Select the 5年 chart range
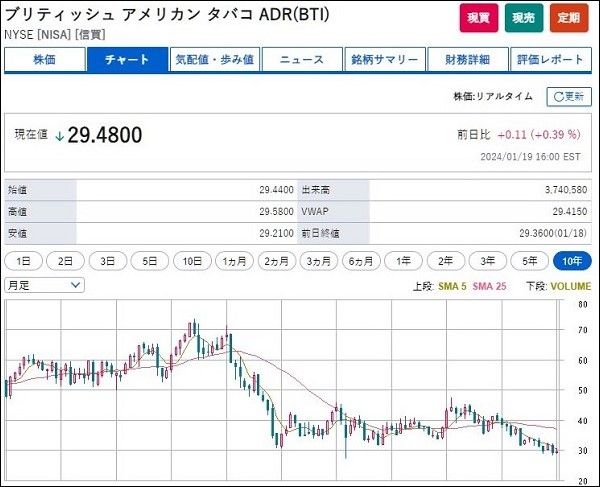The height and width of the screenshot is (487, 600). coord(530,261)
